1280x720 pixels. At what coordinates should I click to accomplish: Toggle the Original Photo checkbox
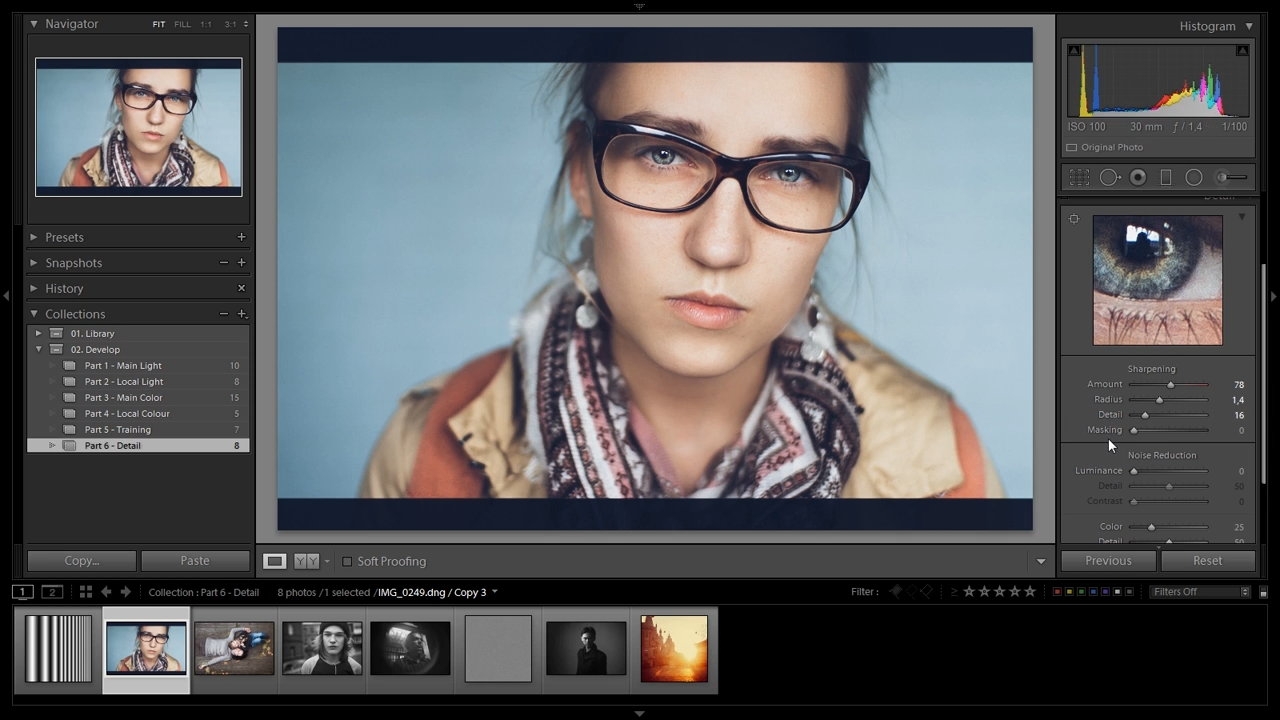(x=1072, y=148)
